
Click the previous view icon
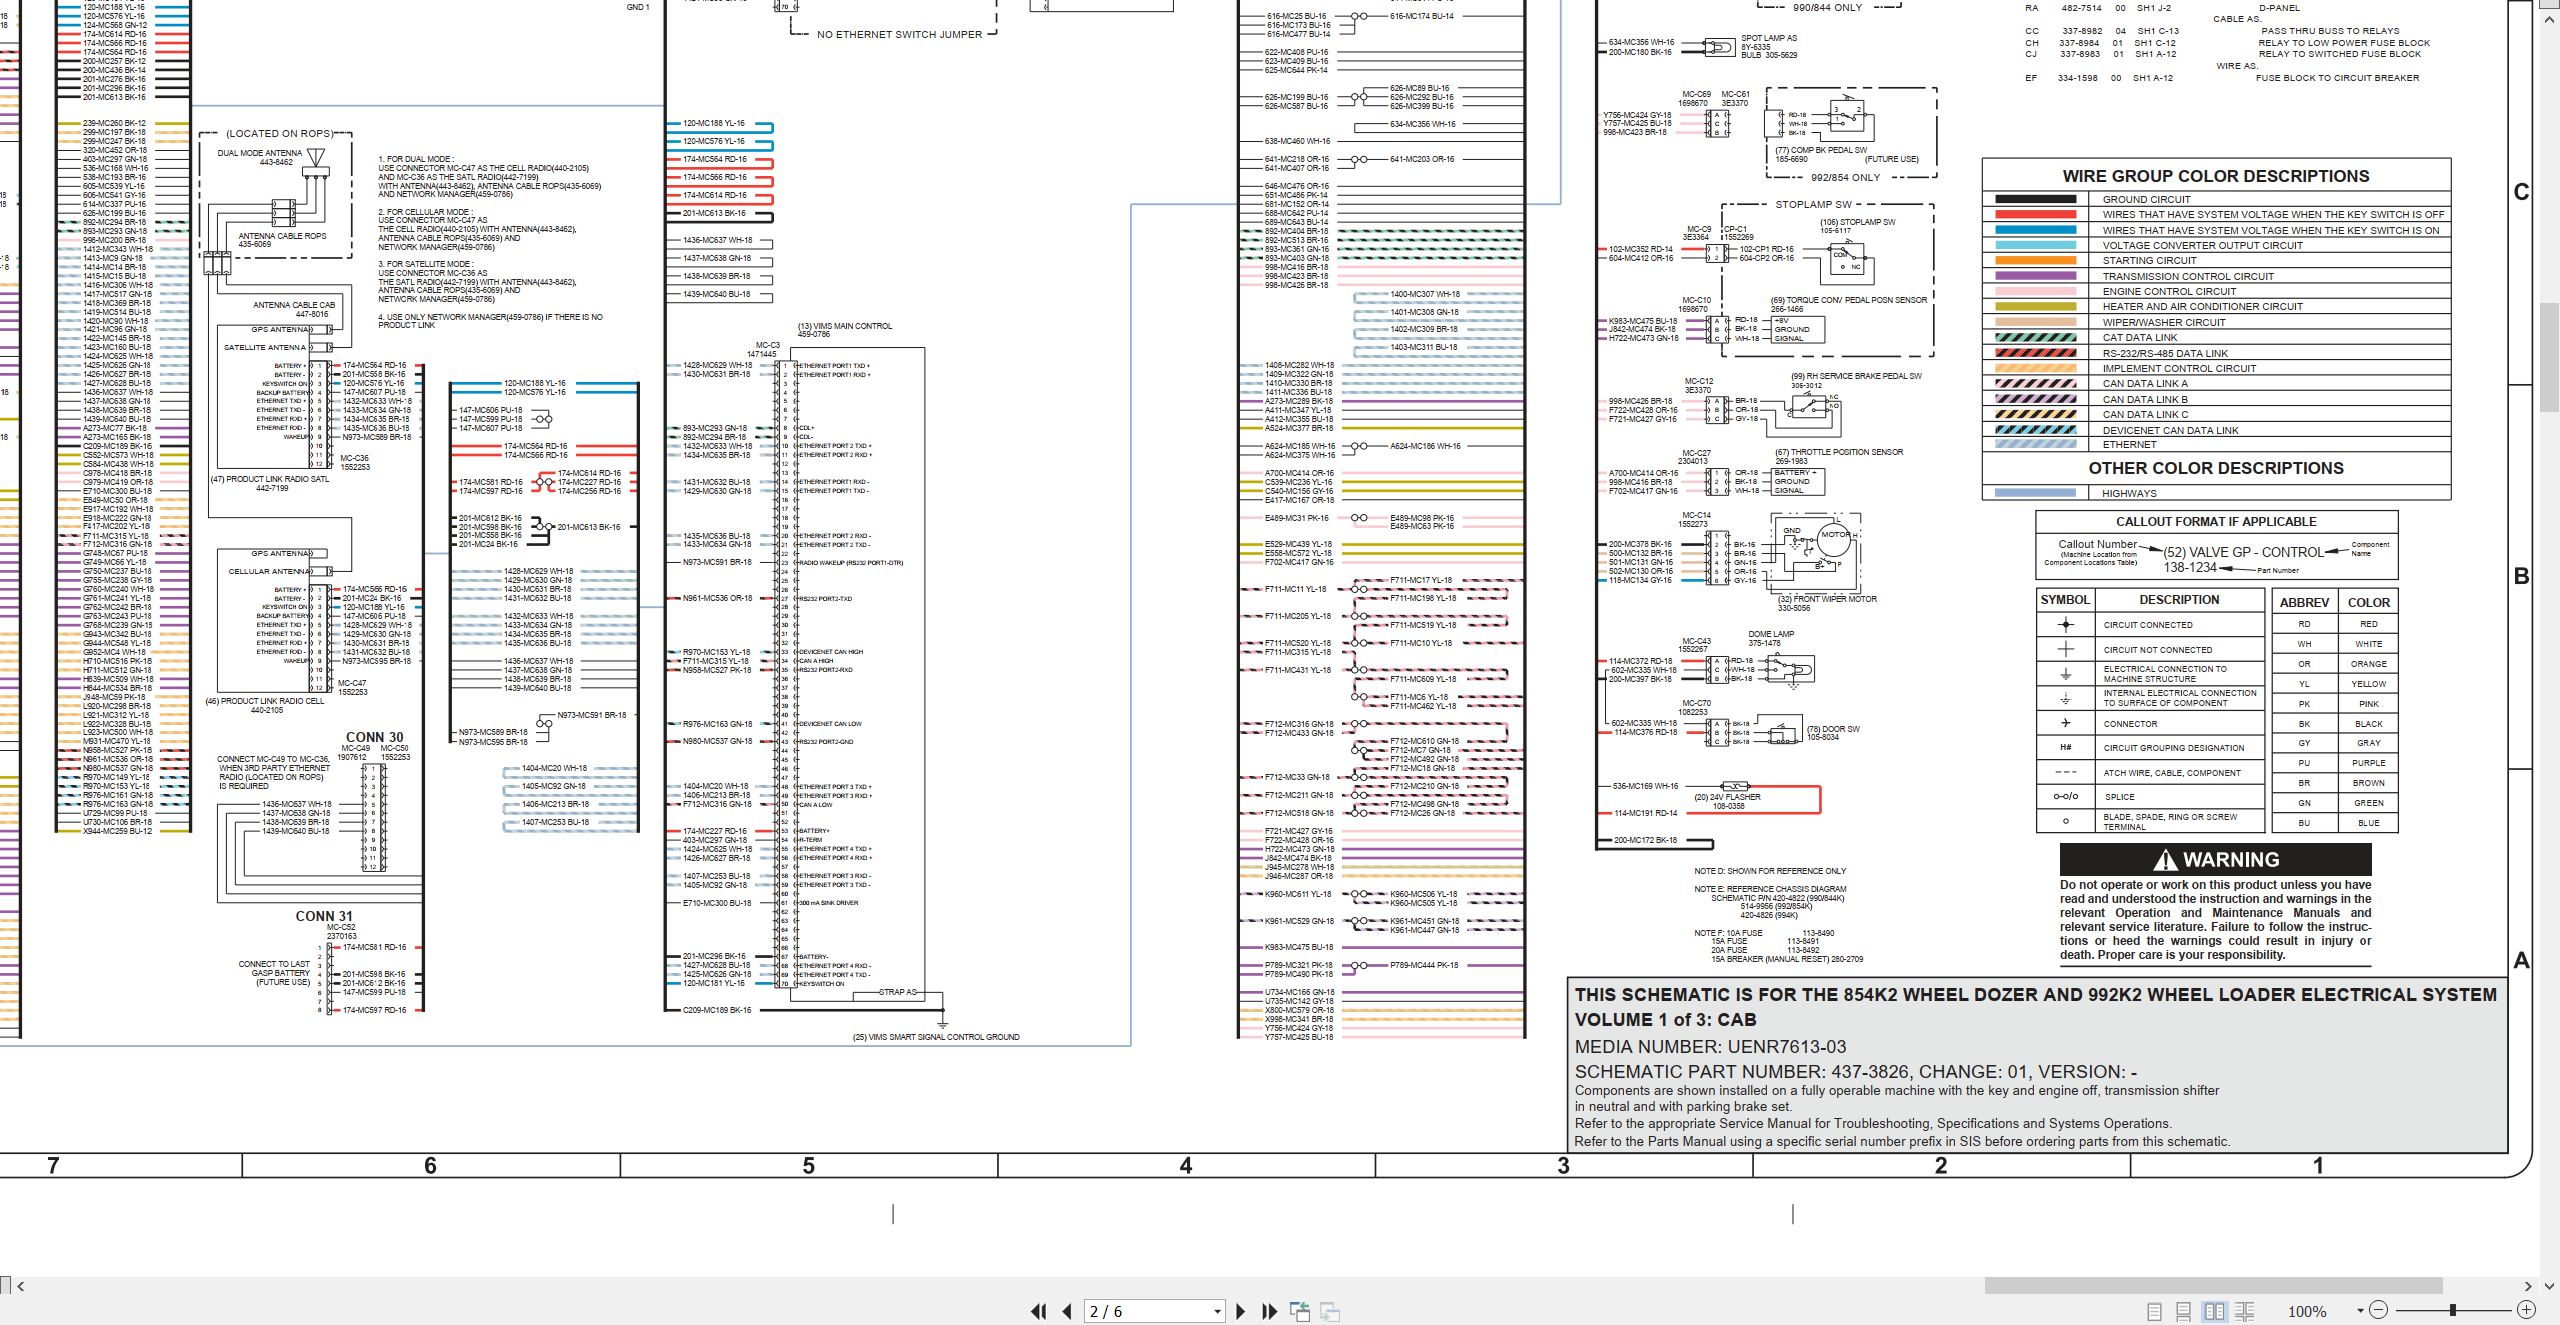(x=1300, y=1311)
